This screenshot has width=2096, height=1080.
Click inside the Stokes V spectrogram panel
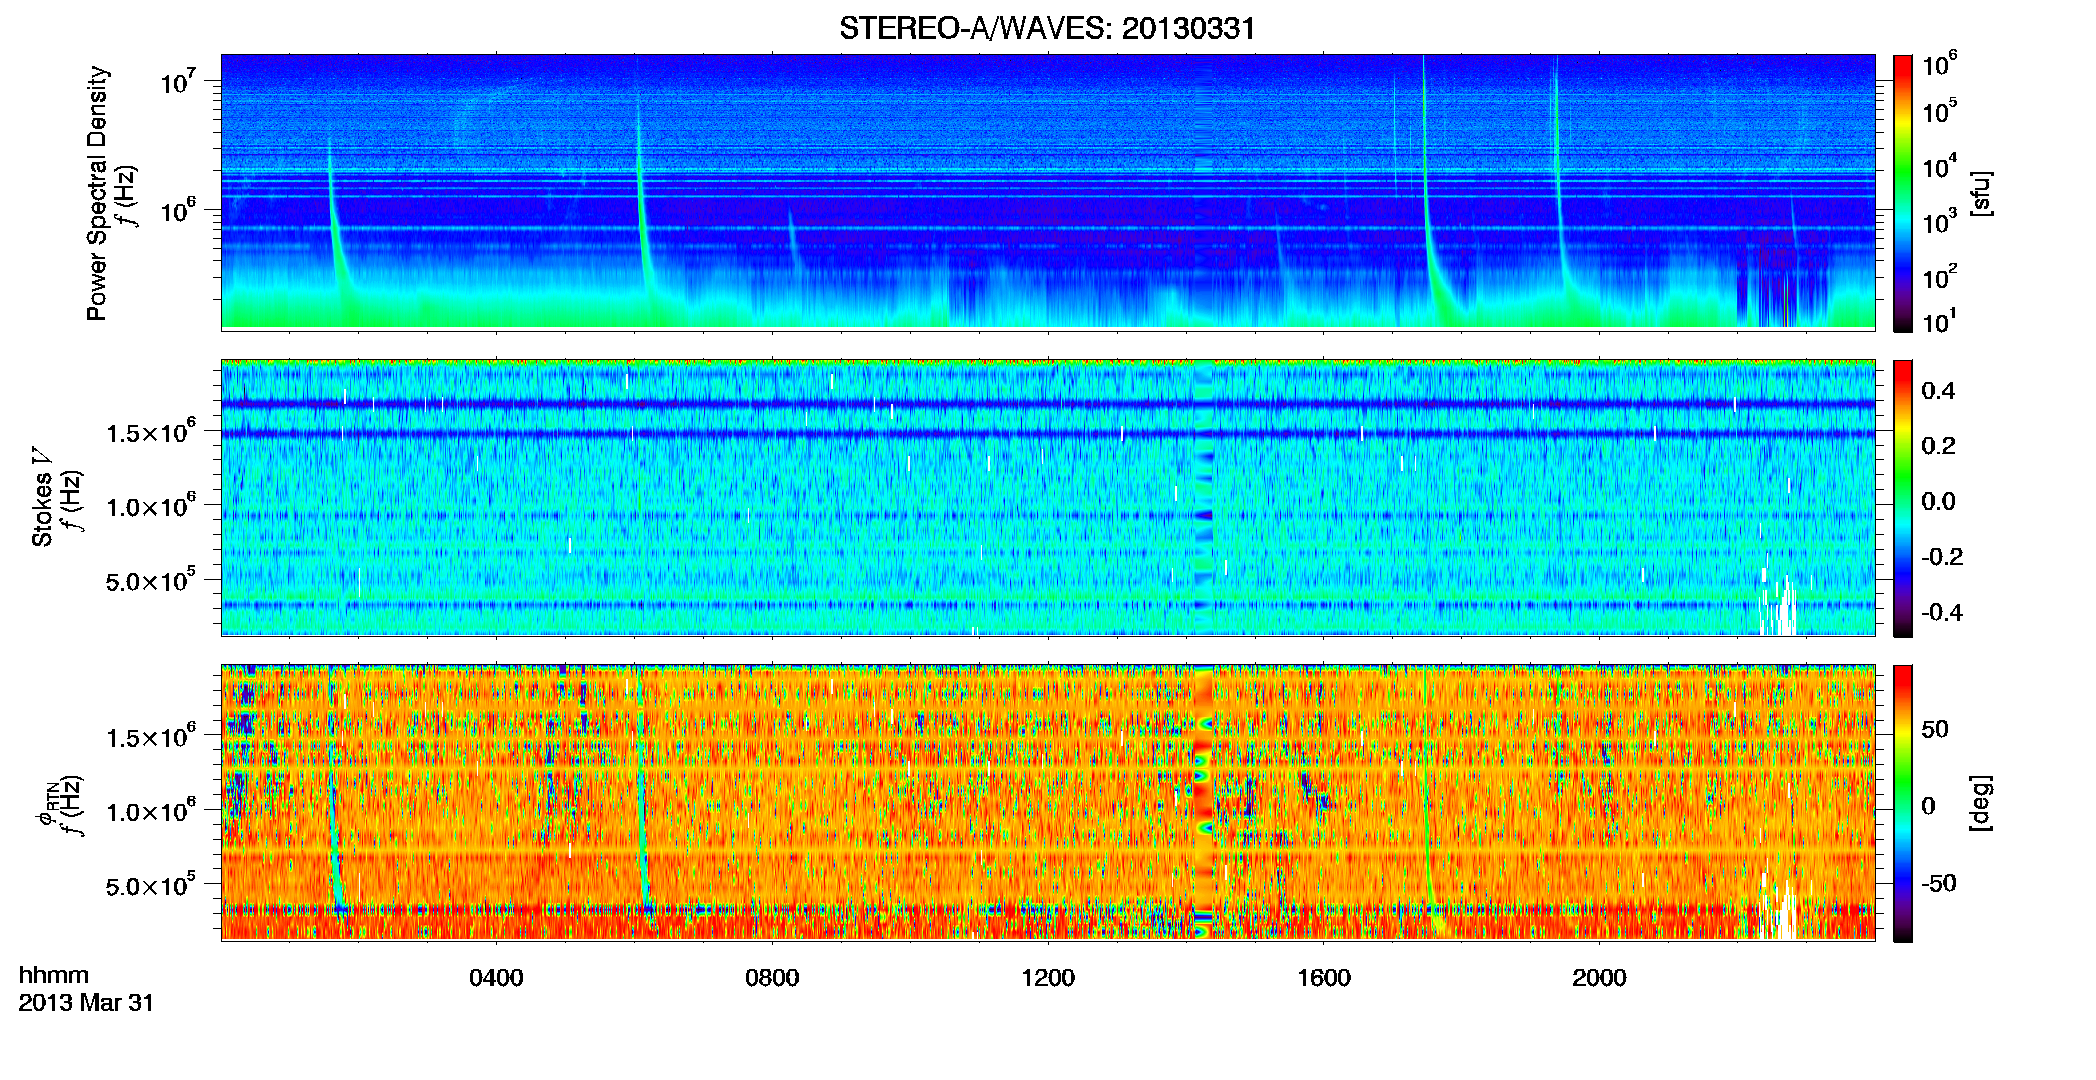click(x=1048, y=498)
